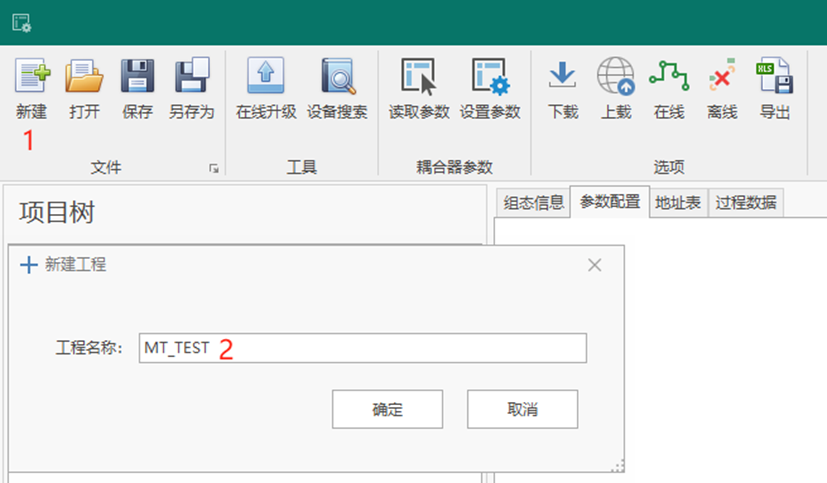Start online upgrade (在线升级)
This screenshot has width=827, height=483.
pyautogui.click(x=266, y=76)
